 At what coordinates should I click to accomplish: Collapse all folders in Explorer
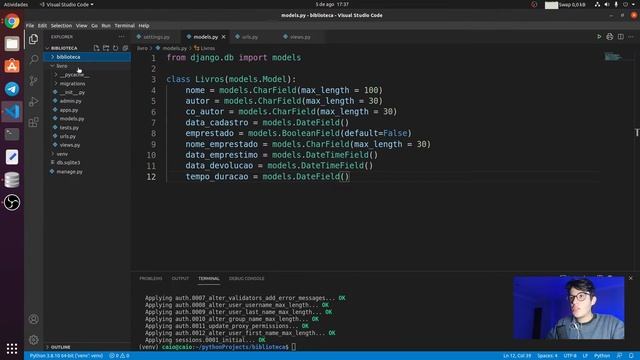[x=125, y=48]
